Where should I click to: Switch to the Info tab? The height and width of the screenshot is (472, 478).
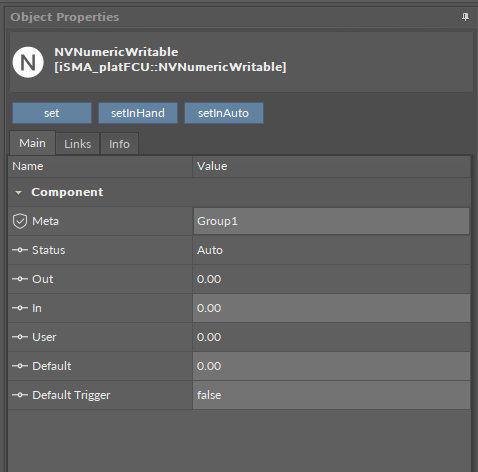pyautogui.click(x=119, y=144)
